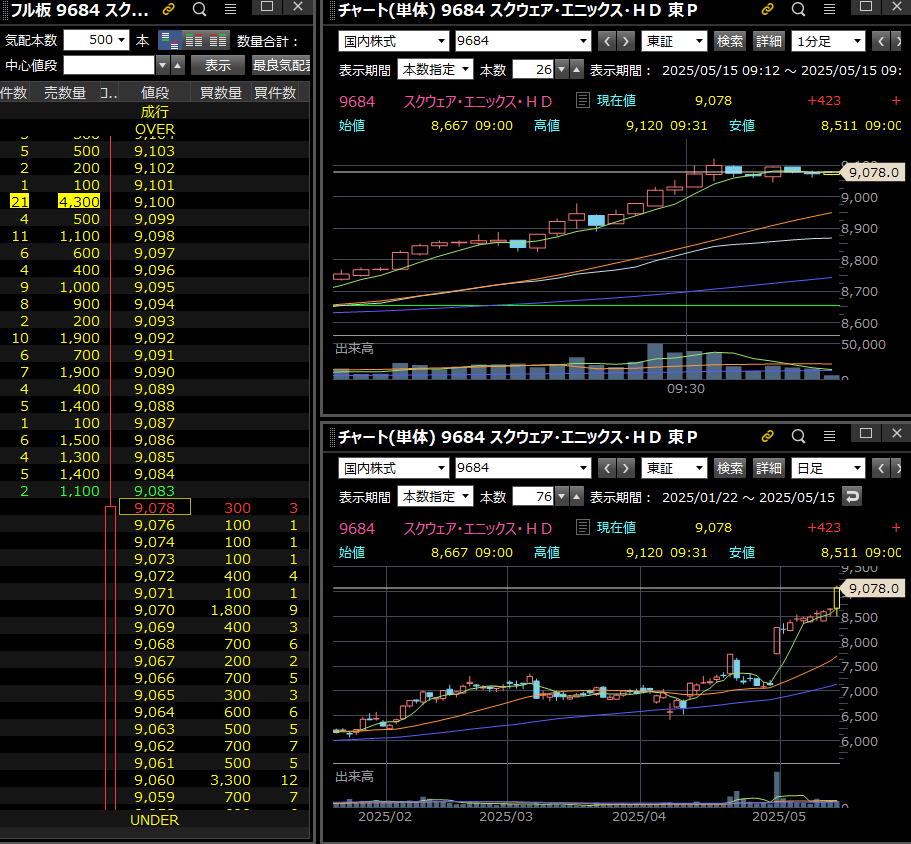Click document icon beside 現在値 in 1分足 chart
This screenshot has width=911, height=844.
(582, 100)
